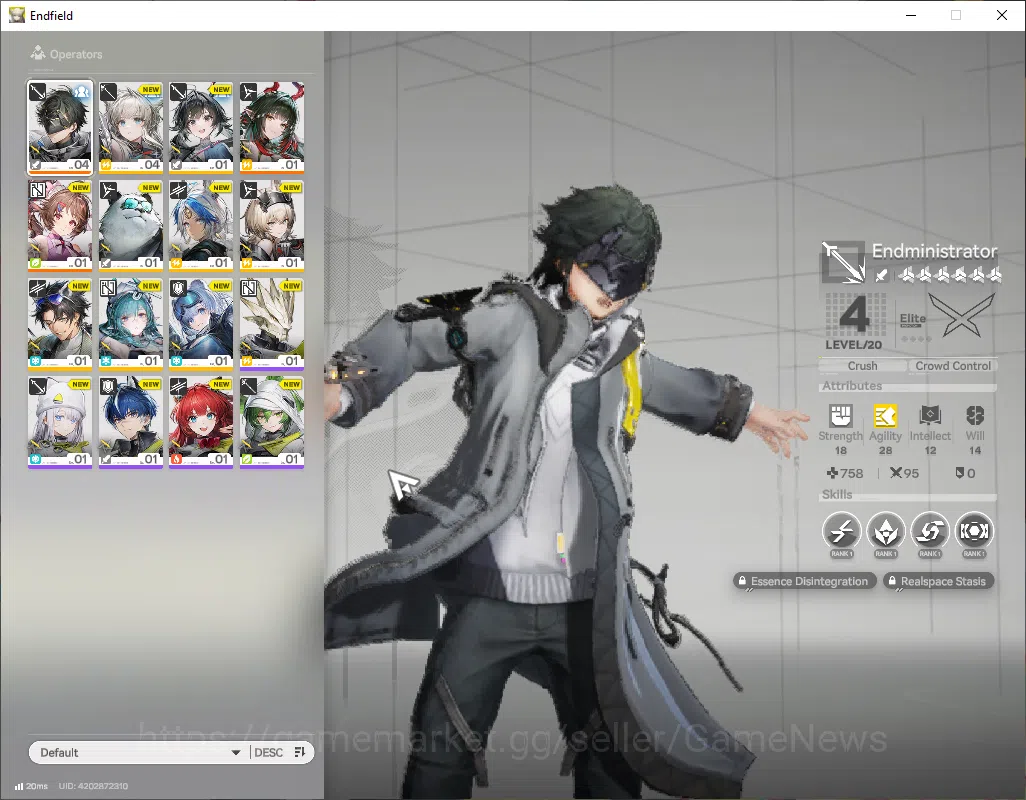Click the Endministrator name text
The width and height of the screenshot is (1026, 800).
pos(934,251)
